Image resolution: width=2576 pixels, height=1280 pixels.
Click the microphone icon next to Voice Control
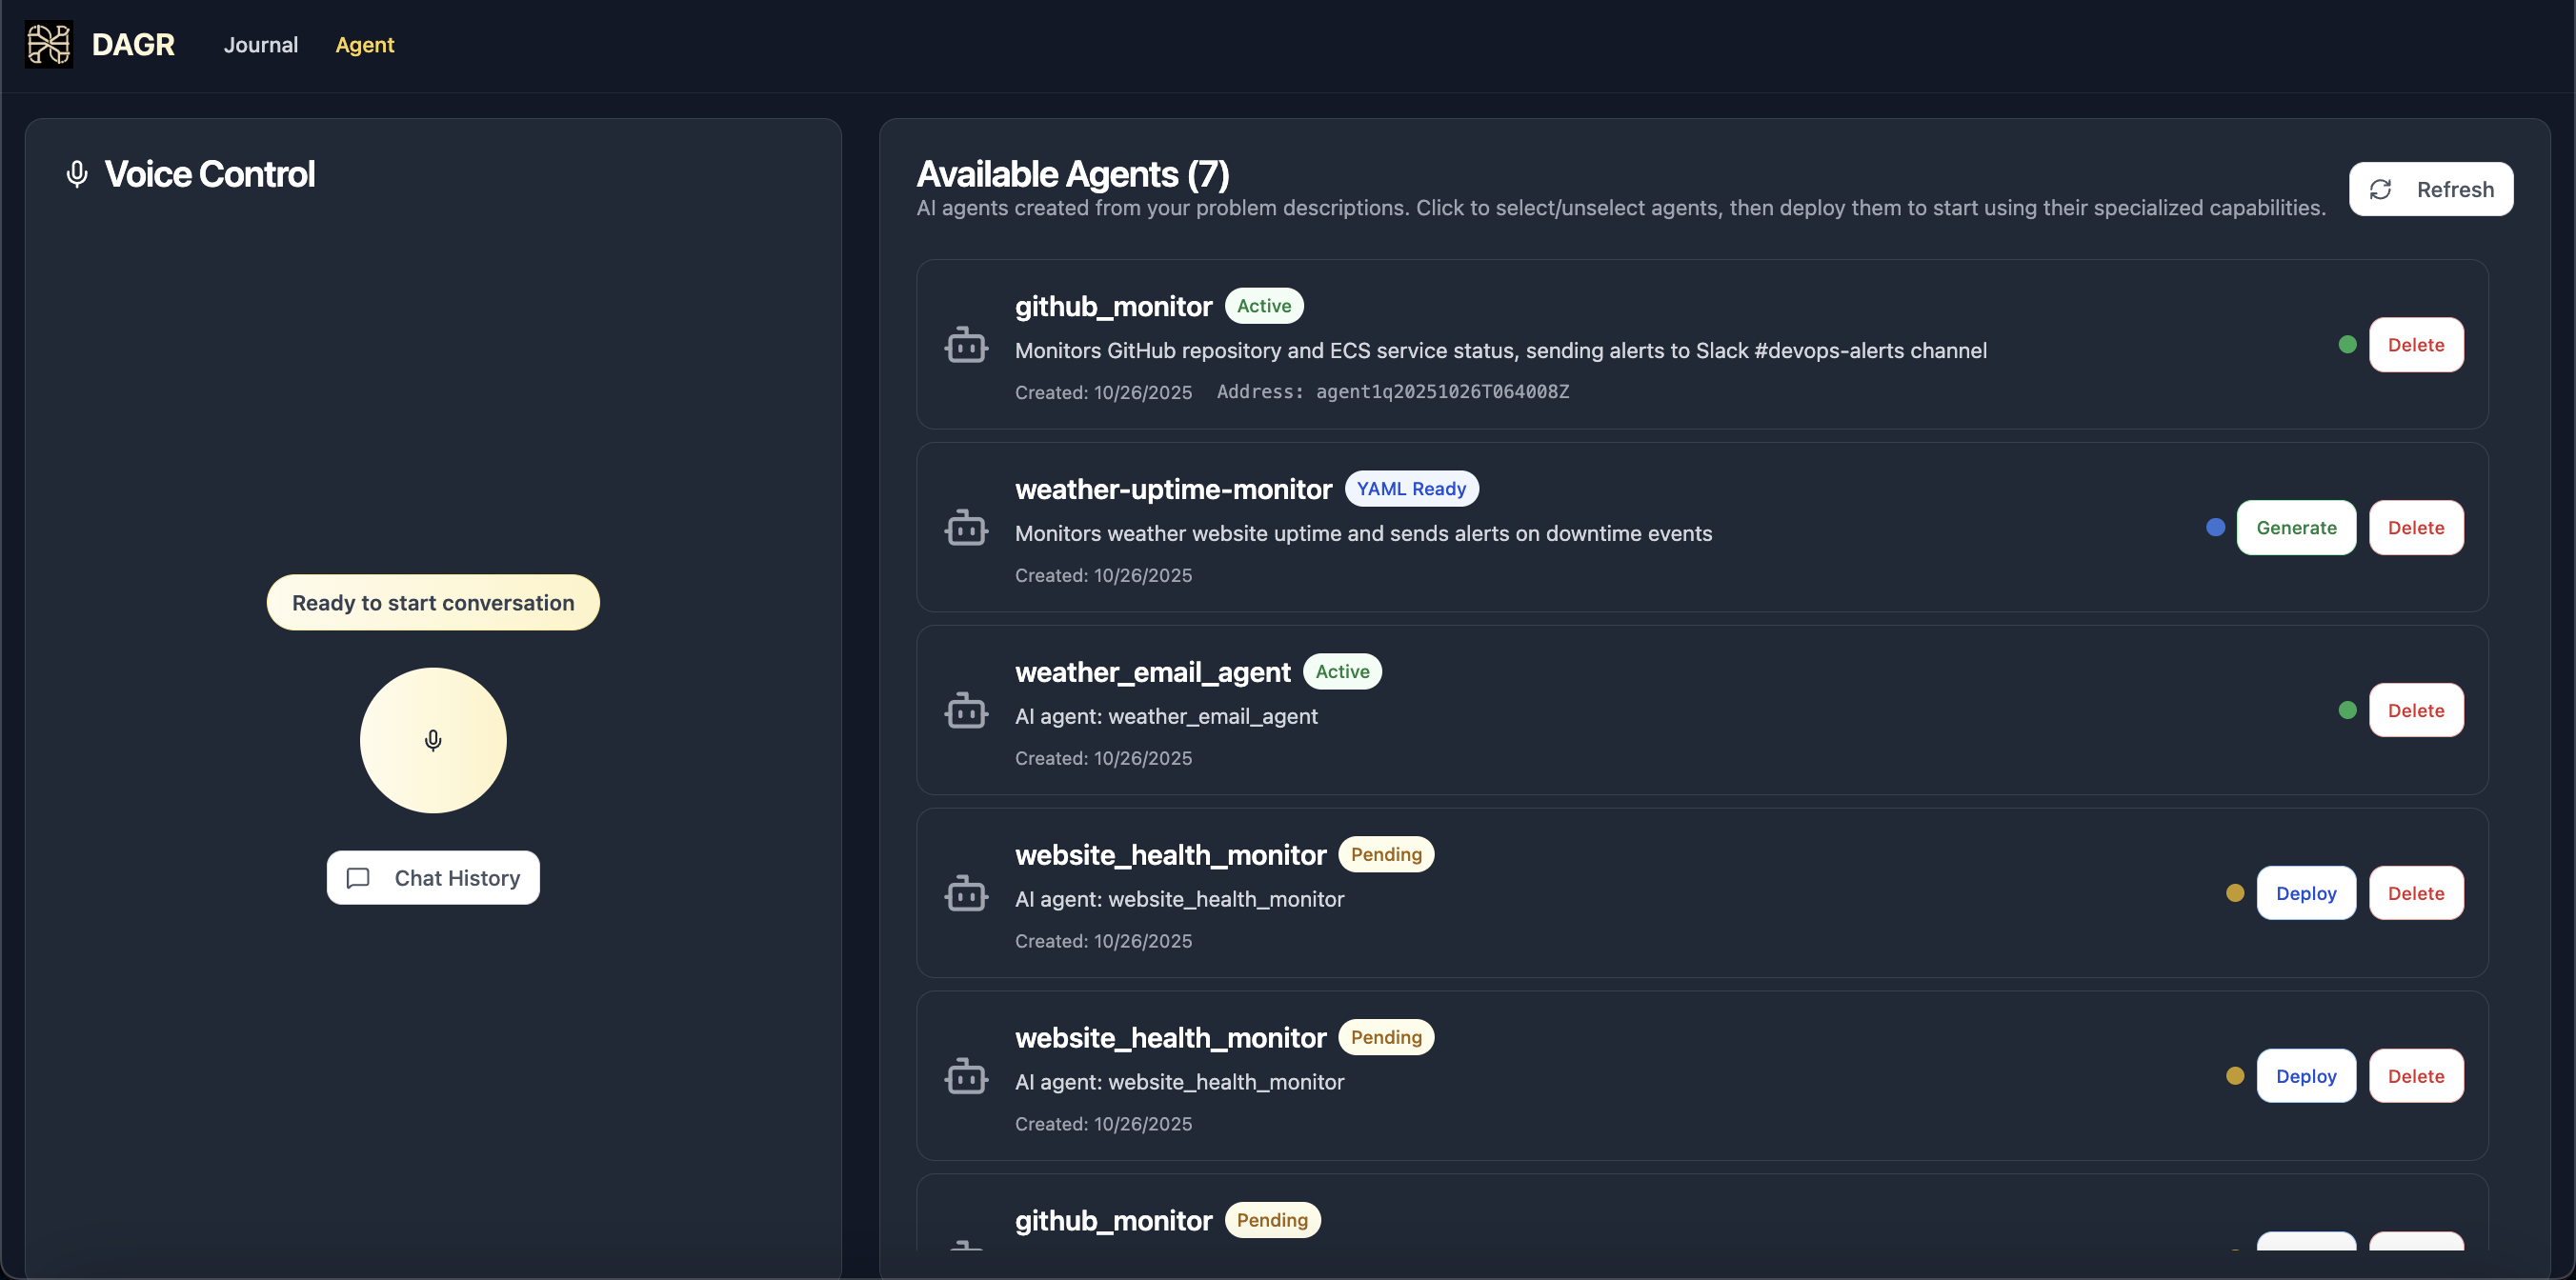pos(77,175)
